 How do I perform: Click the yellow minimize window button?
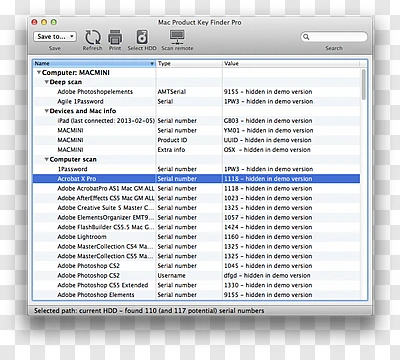pyautogui.click(x=44, y=22)
